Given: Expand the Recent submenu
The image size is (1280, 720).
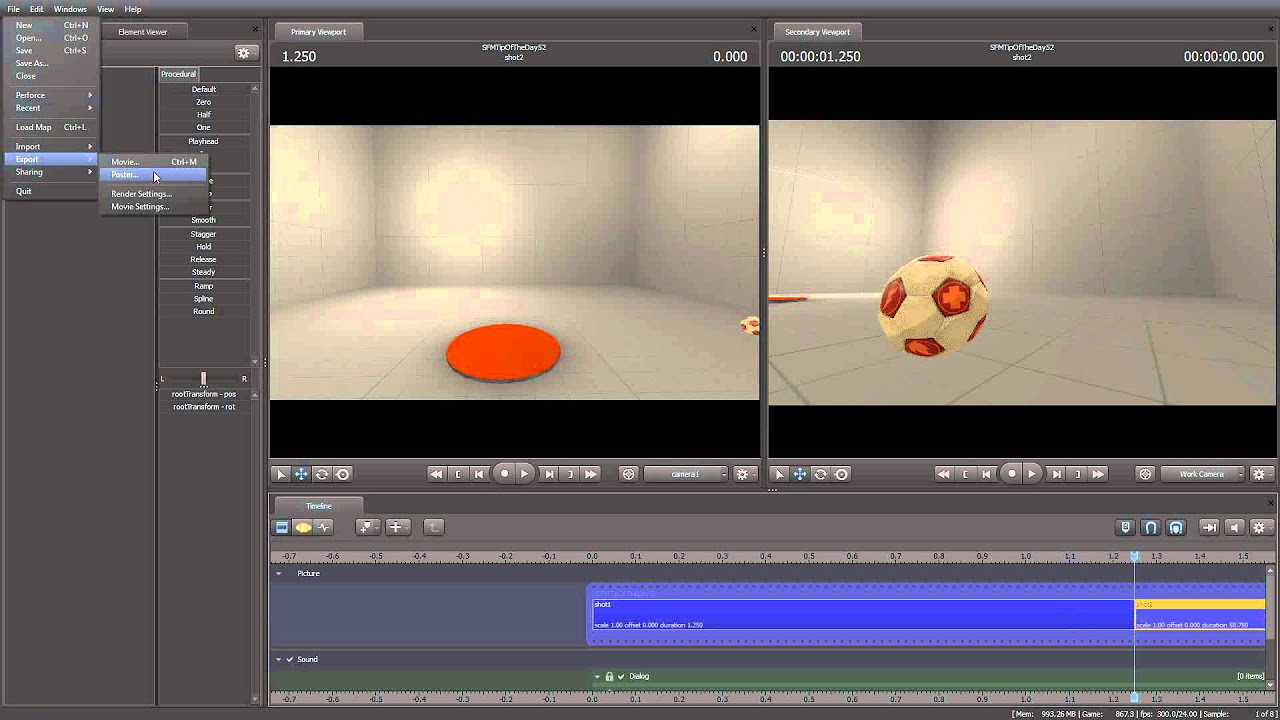Looking at the screenshot, I should click(50, 108).
